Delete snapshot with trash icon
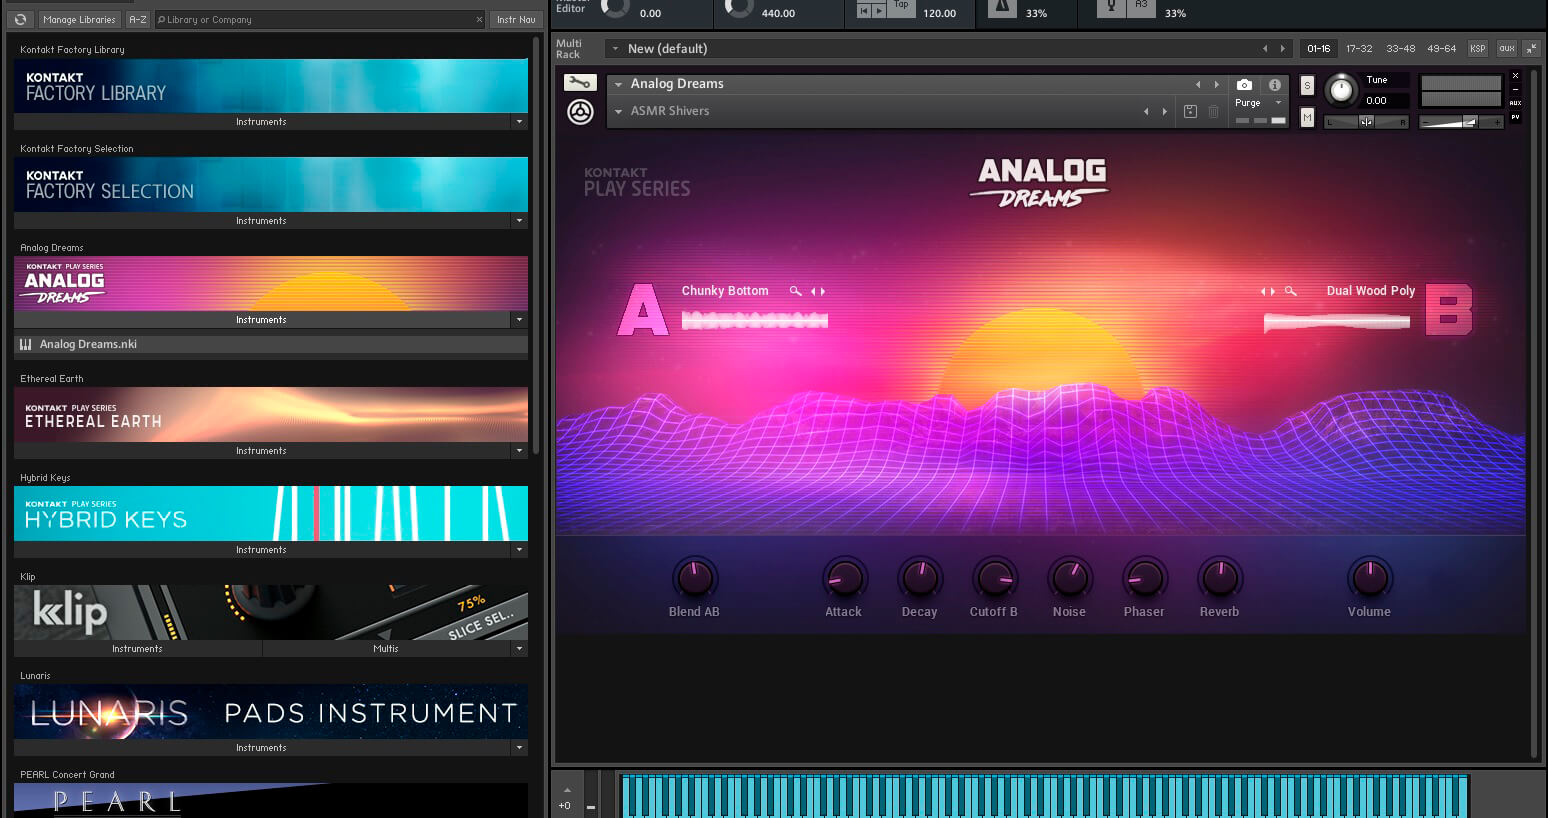Viewport: 1548px width, 818px height. click(x=1213, y=111)
